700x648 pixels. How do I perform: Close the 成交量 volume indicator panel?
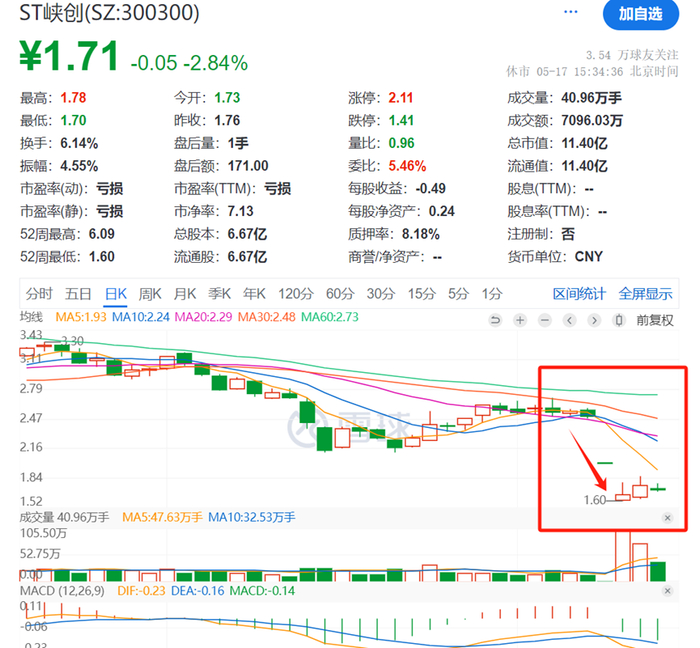[x=667, y=518]
